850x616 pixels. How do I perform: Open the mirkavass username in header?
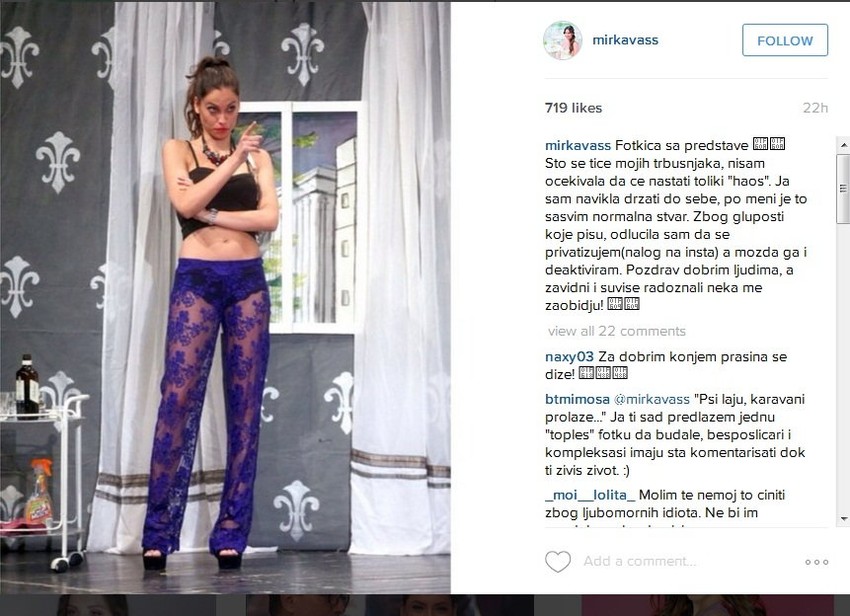coord(625,40)
